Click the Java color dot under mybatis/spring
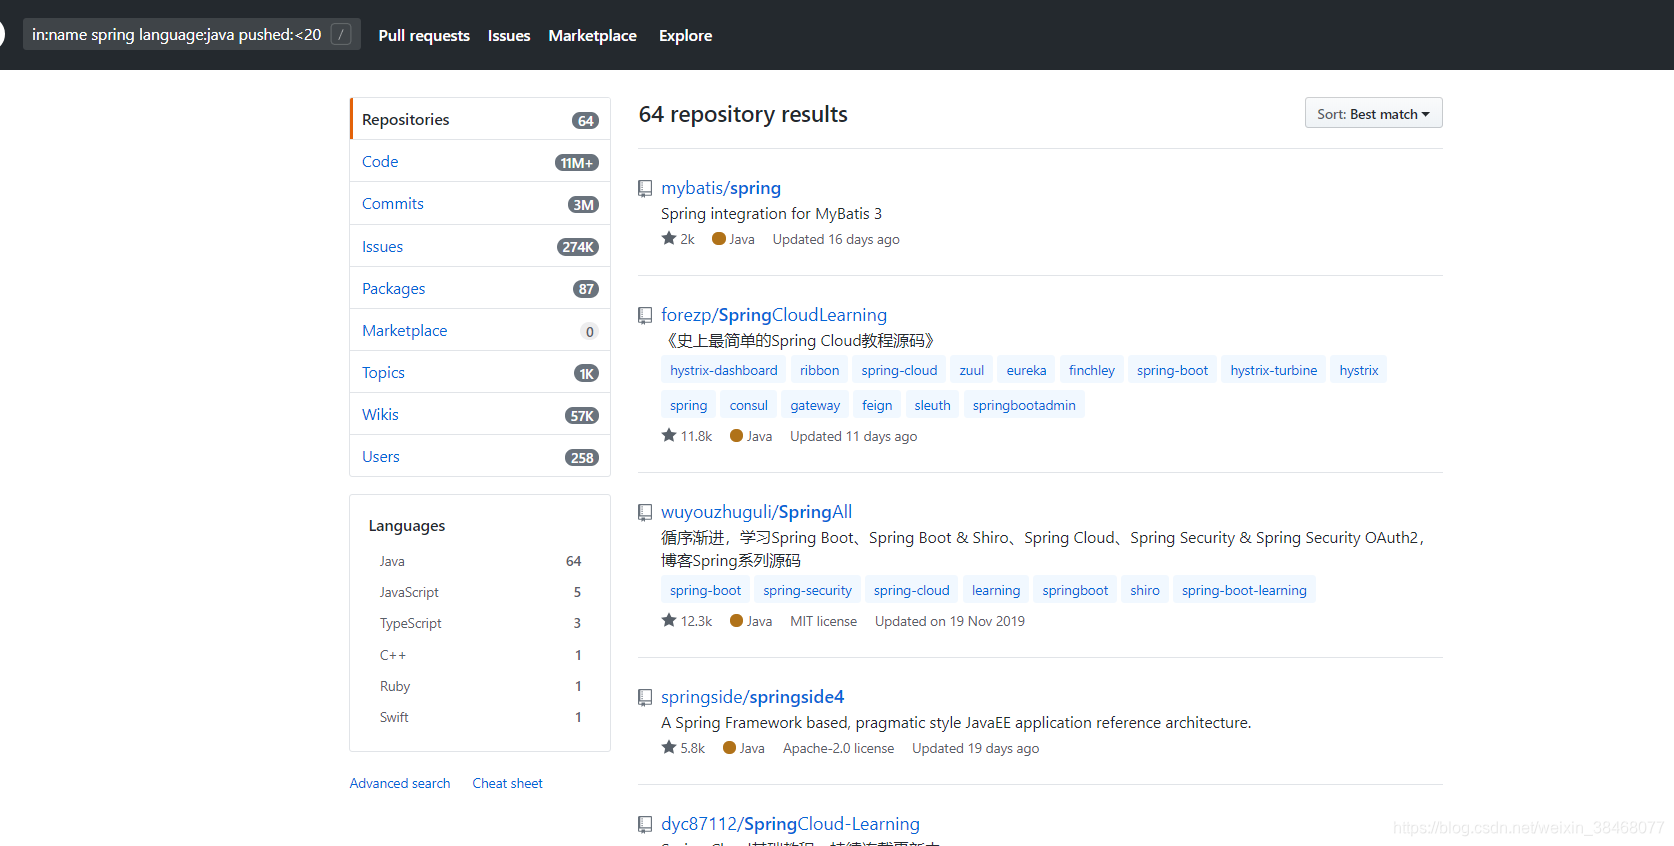The image size is (1674, 846). pyautogui.click(x=718, y=239)
